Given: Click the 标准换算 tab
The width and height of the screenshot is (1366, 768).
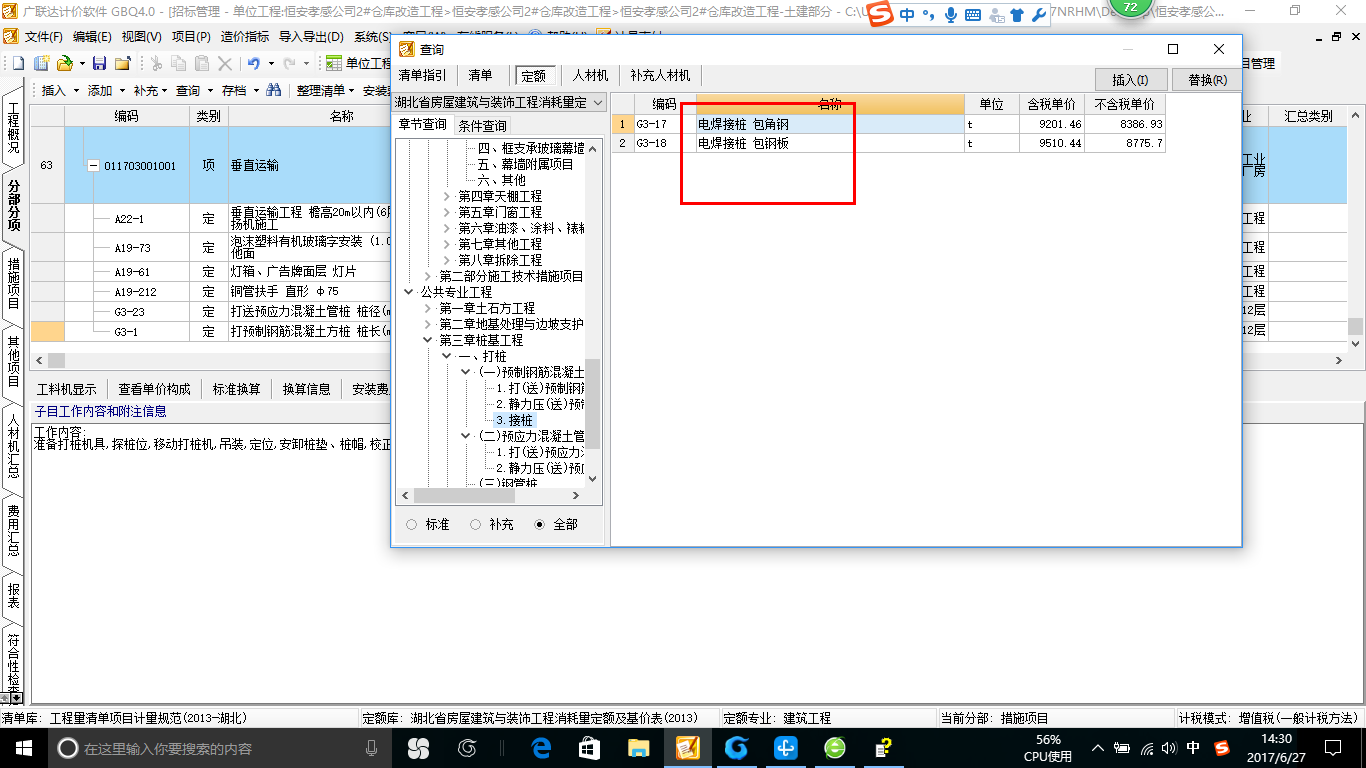Looking at the screenshot, I should pyautogui.click(x=236, y=389).
